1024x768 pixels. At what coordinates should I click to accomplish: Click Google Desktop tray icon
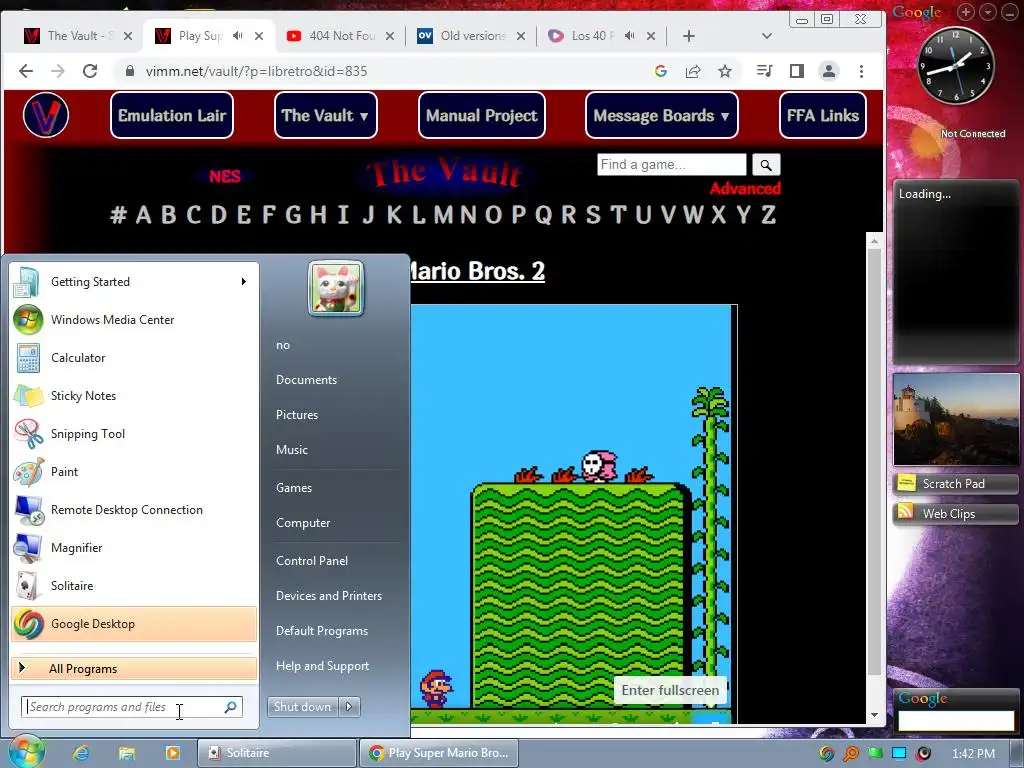click(x=827, y=754)
